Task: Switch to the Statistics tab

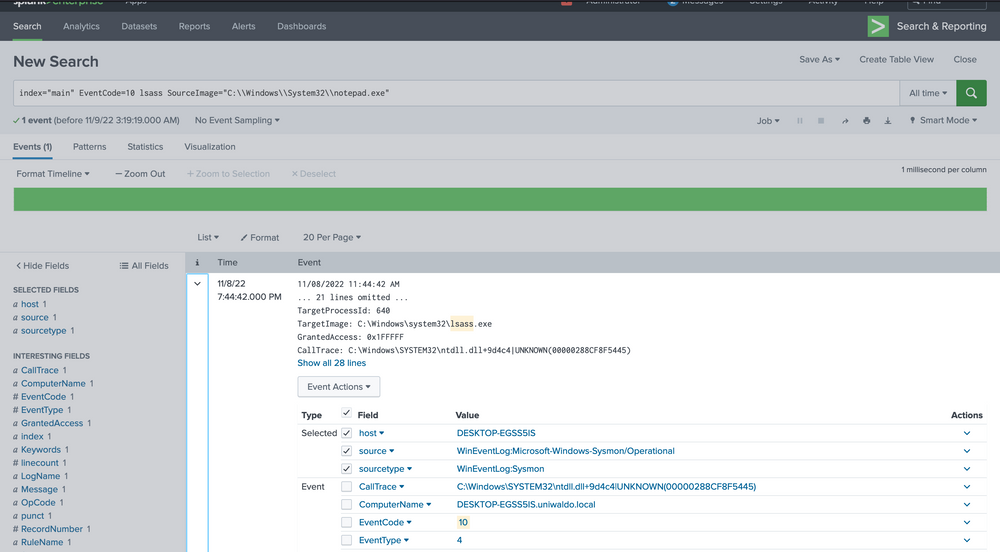Action: coord(145,147)
